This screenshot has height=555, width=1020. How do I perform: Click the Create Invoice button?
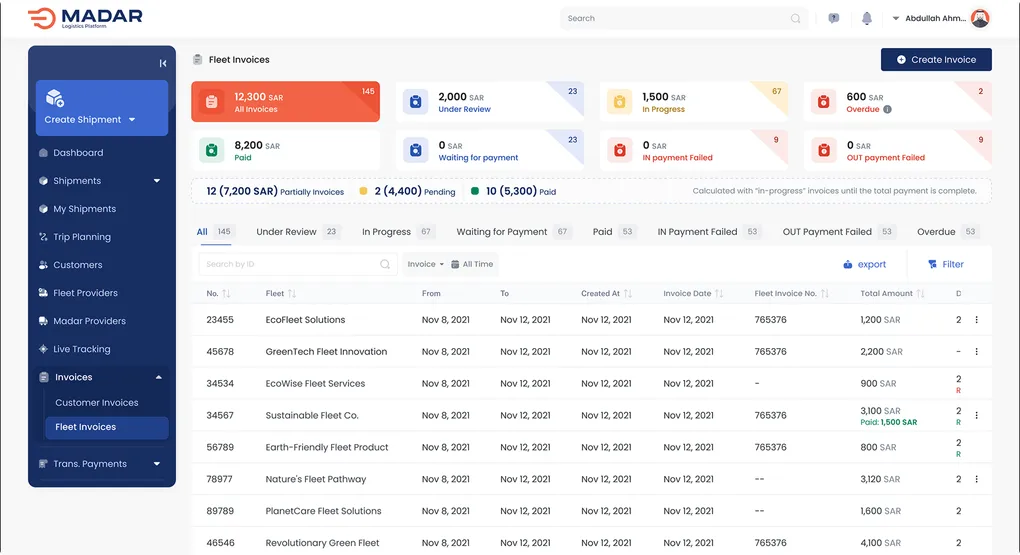coord(936,60)
